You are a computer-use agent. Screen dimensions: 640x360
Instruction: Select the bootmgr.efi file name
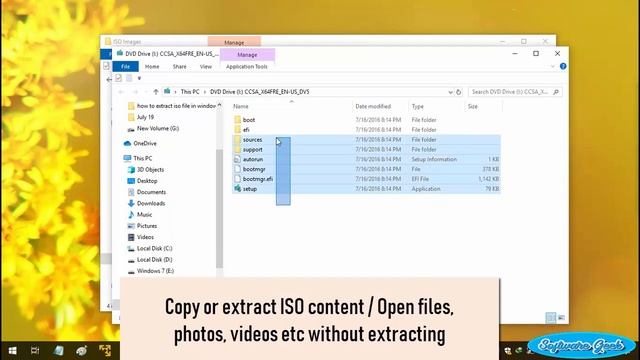pyautogui.click(x=258, y=179)
